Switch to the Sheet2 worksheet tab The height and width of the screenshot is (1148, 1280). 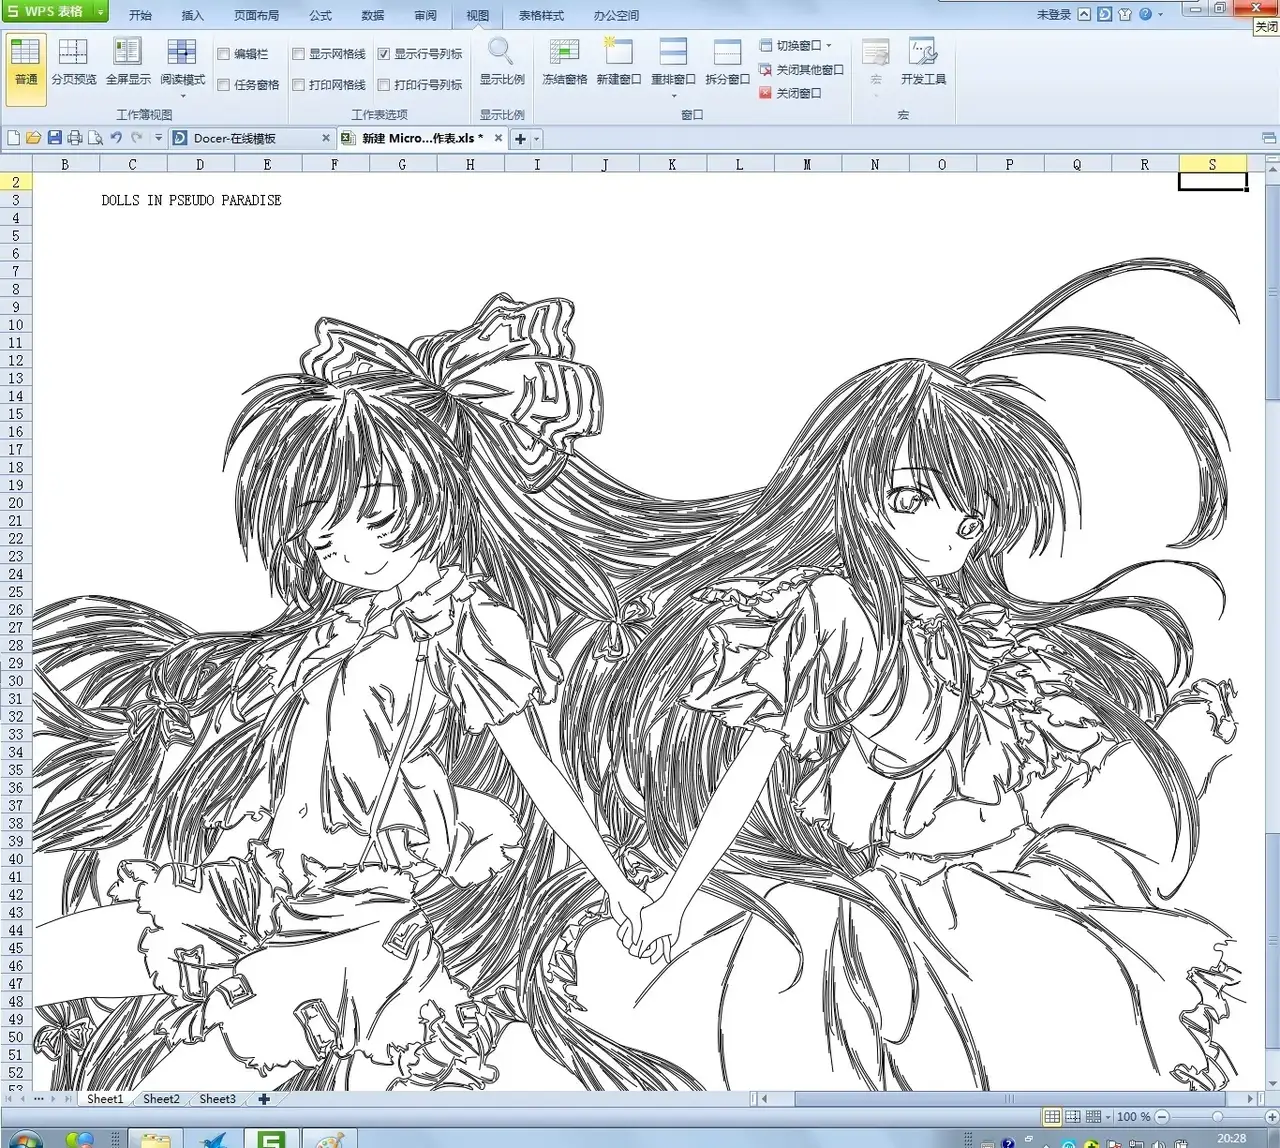tap(161, 1099)
